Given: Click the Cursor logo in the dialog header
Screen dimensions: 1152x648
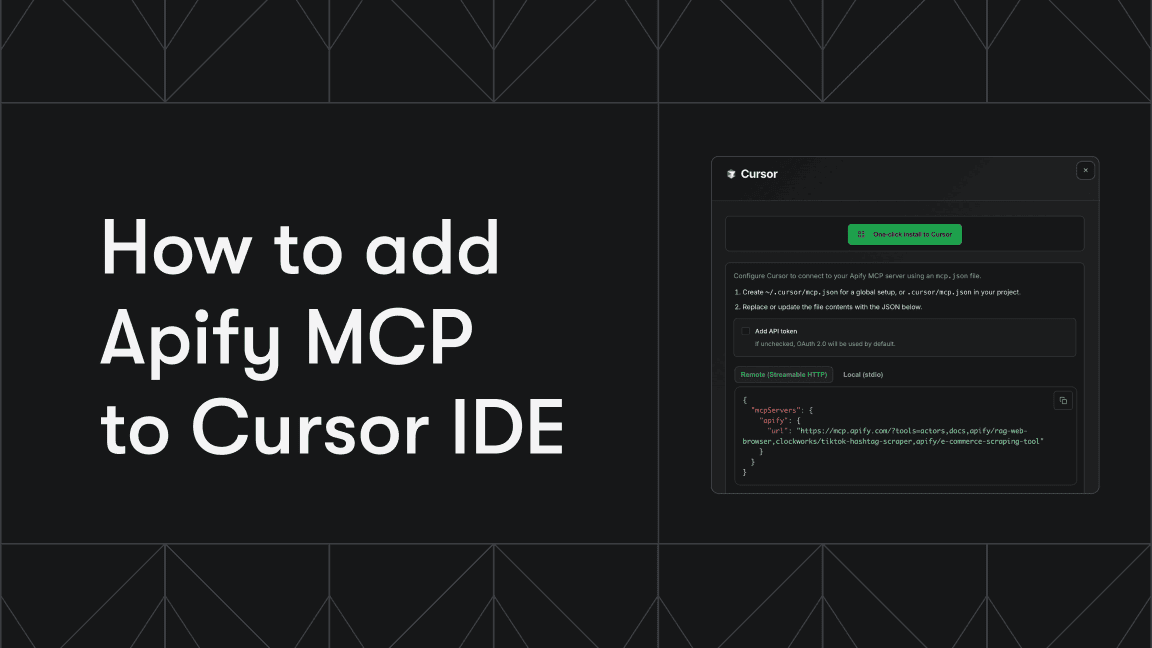Looking at the screenshot, I should pos(731,174).
